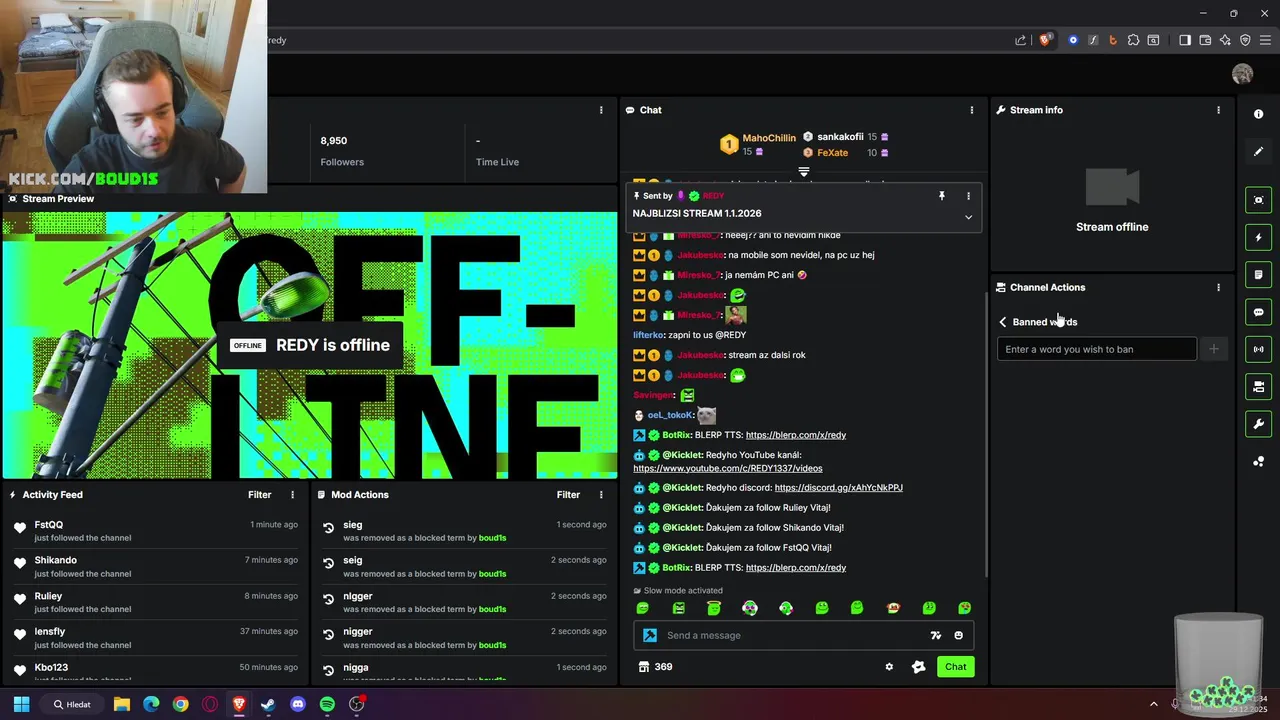The image size is (1280, 720).
Task: Open Channel Actions panel options menu
Action: coord(1218,287)
